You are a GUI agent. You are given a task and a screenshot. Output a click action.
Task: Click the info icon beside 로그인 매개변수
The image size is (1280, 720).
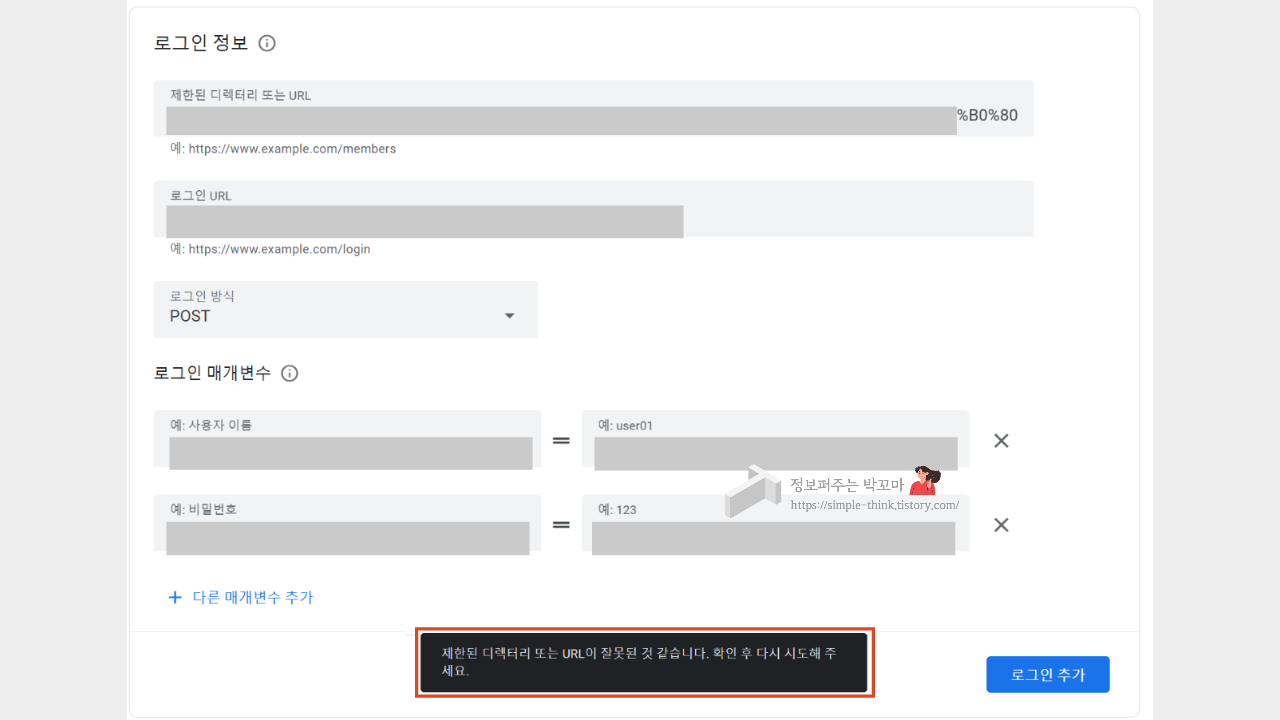tap(290, 373)
